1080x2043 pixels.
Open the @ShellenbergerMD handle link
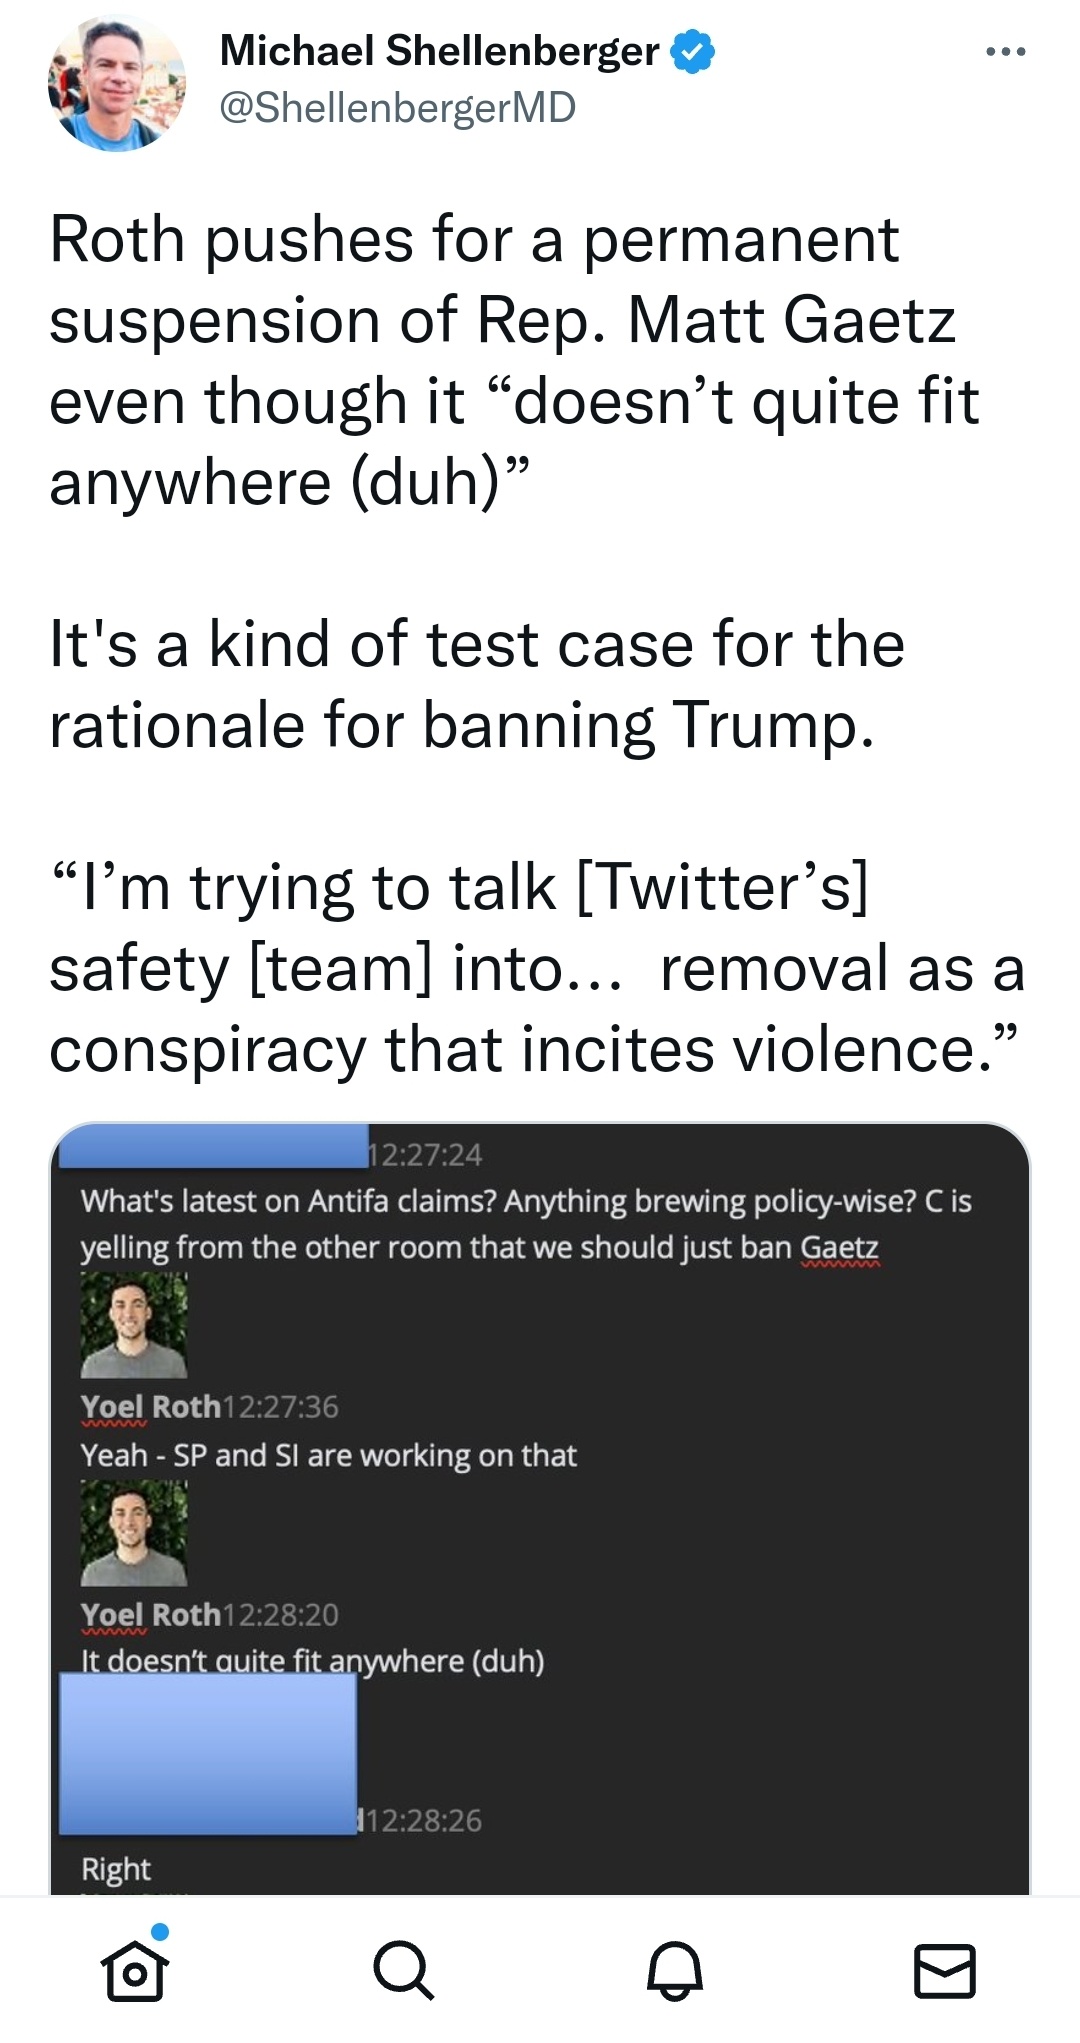click(x=397, y=108)
